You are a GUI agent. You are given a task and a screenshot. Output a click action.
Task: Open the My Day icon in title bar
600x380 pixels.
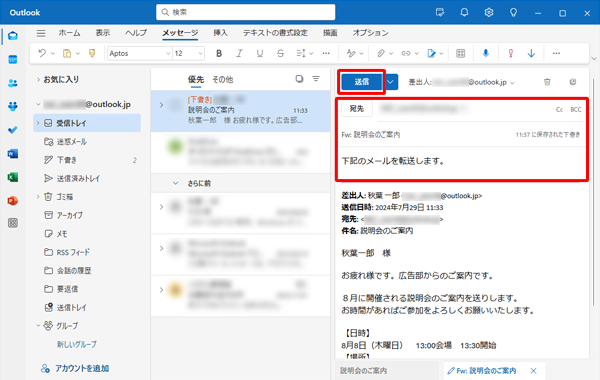pos(440,13)
